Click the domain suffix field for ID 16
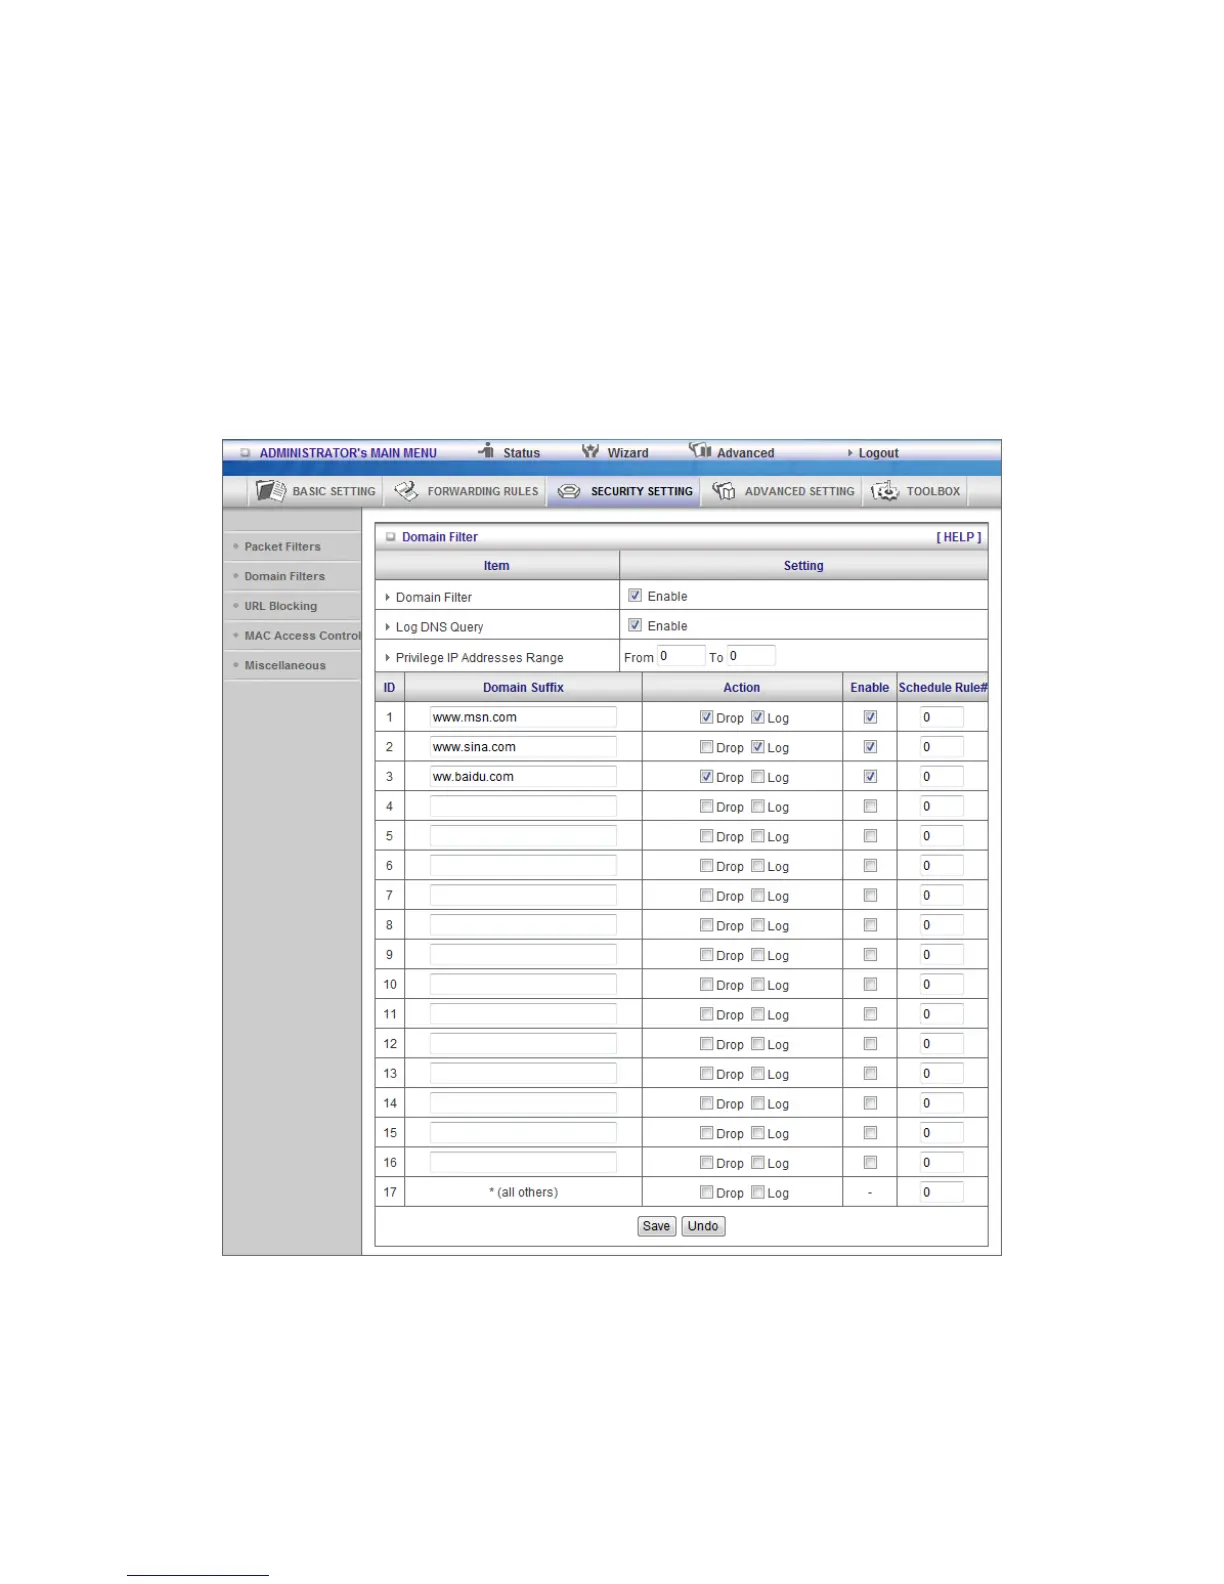This screenshot has width=1224, height=1584. 523,1162
